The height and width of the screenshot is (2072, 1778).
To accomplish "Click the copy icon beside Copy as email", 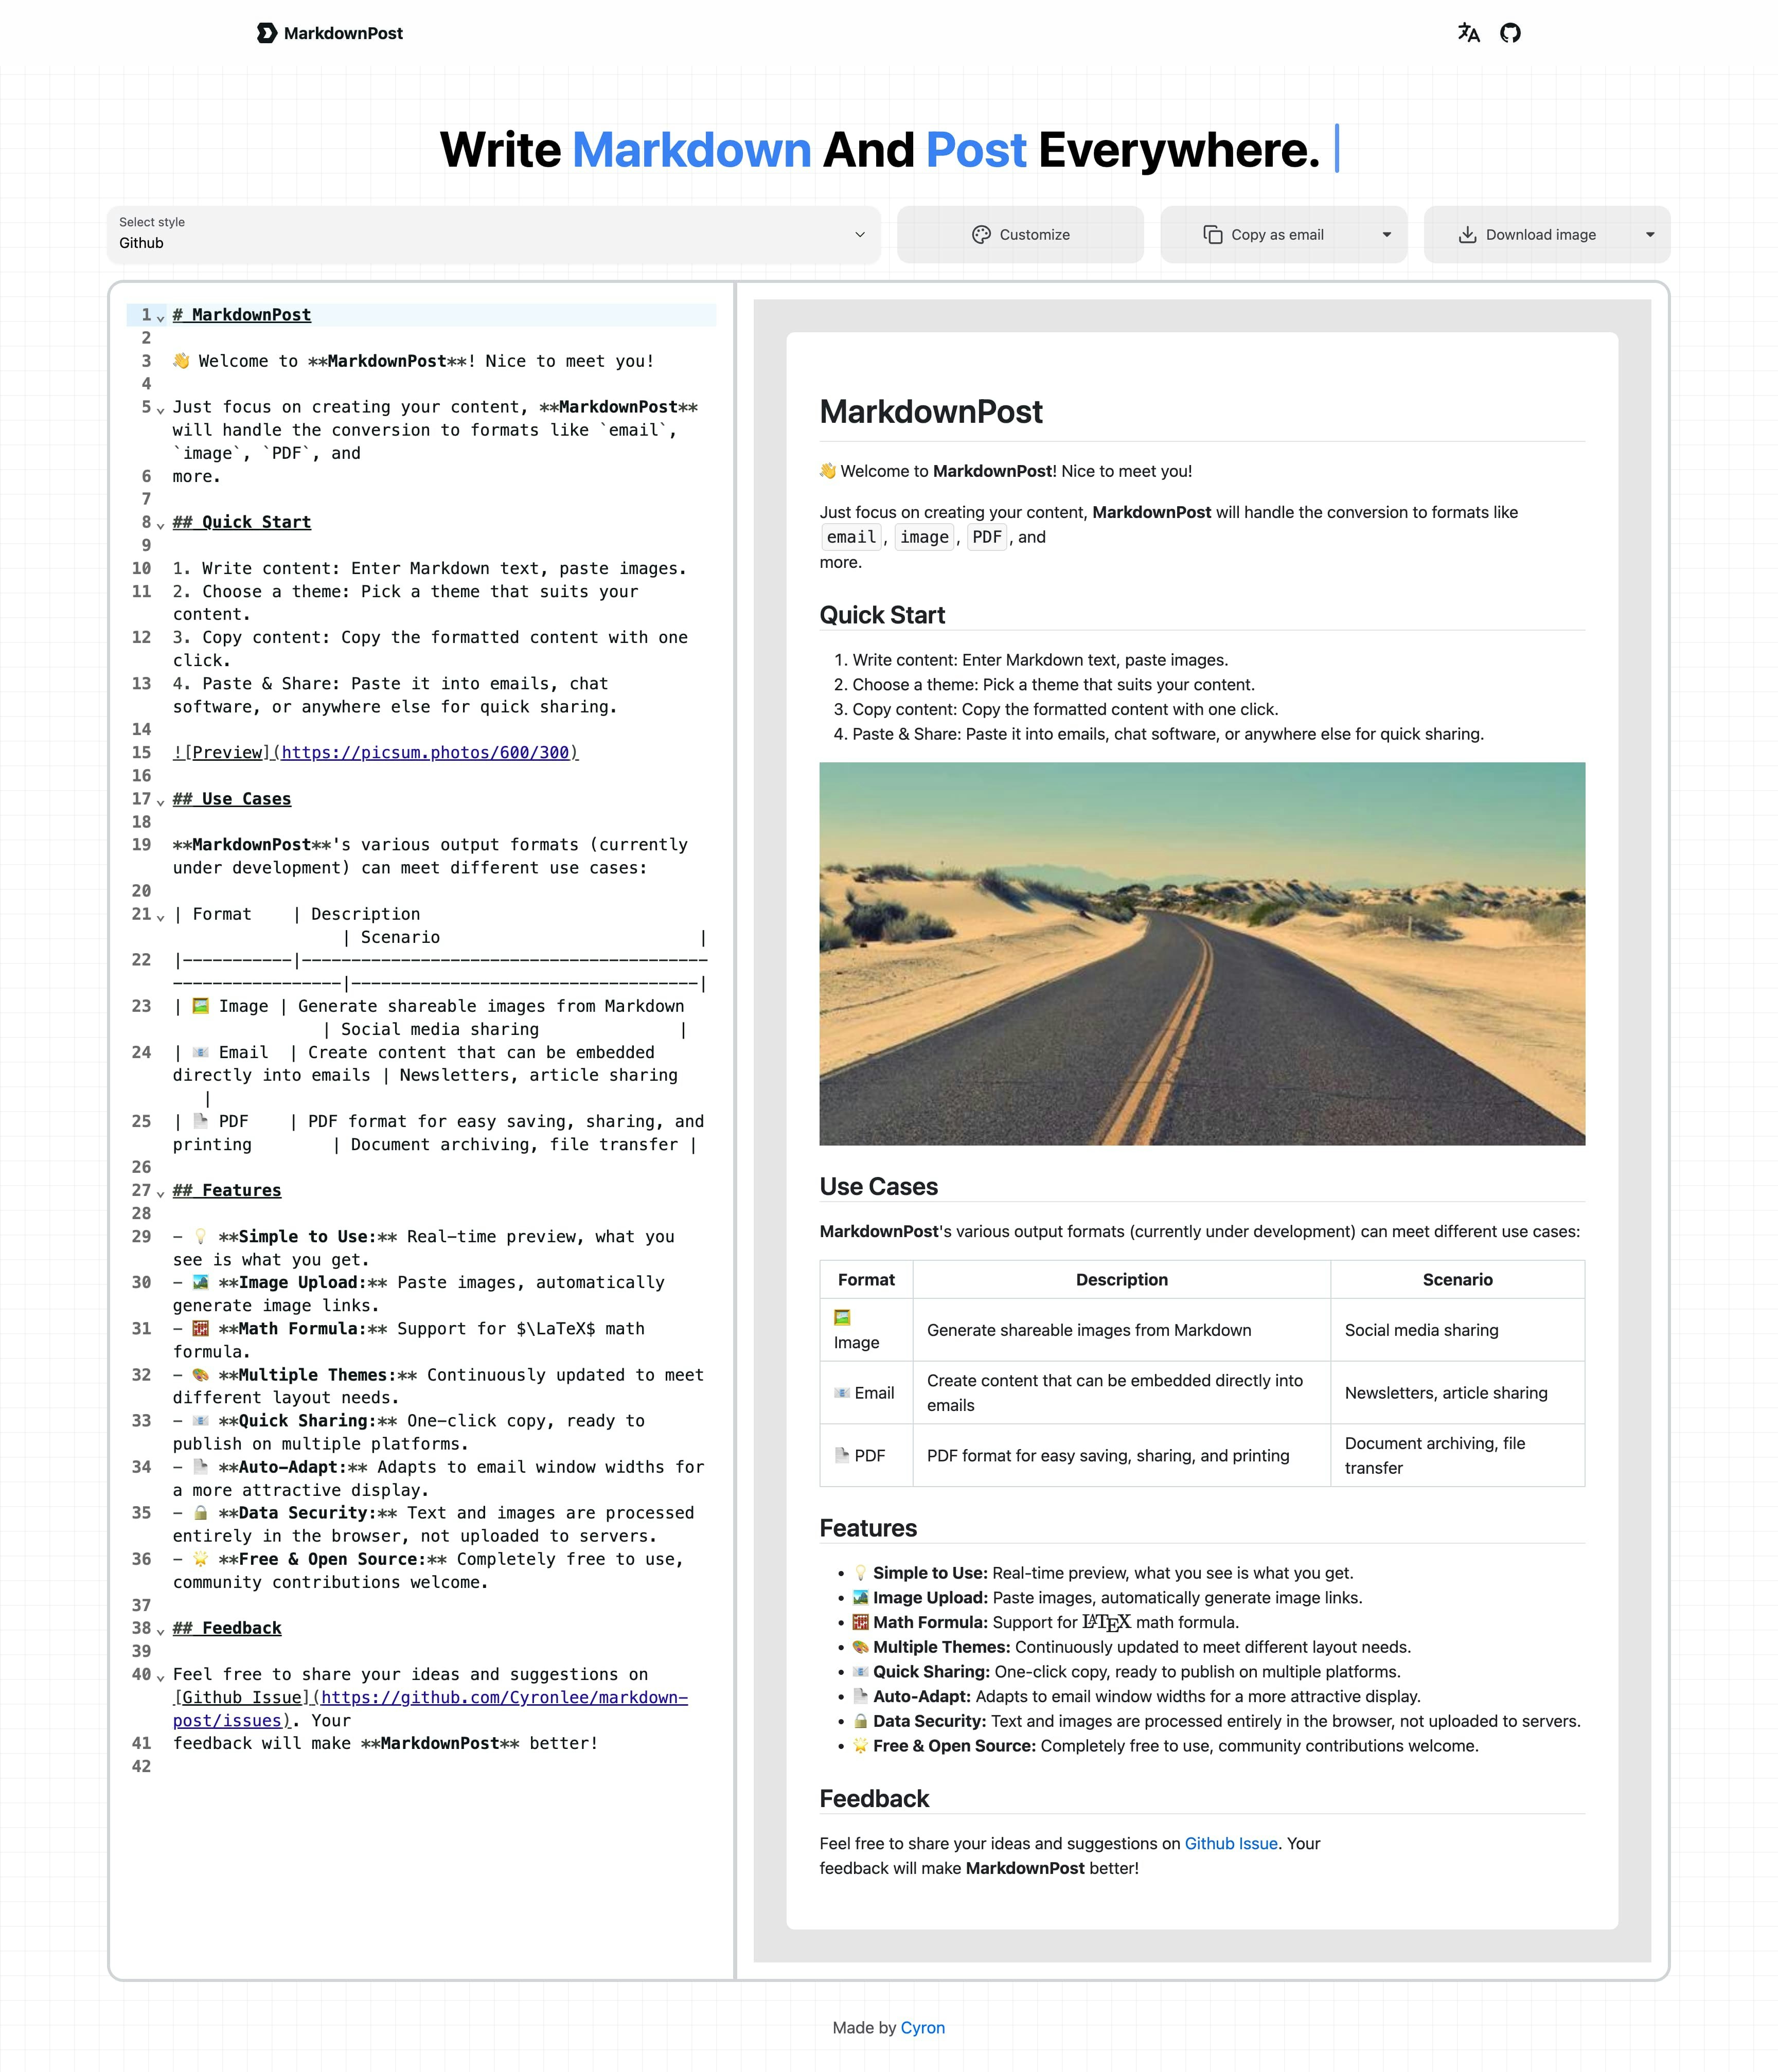I will tap(1212, 235).
